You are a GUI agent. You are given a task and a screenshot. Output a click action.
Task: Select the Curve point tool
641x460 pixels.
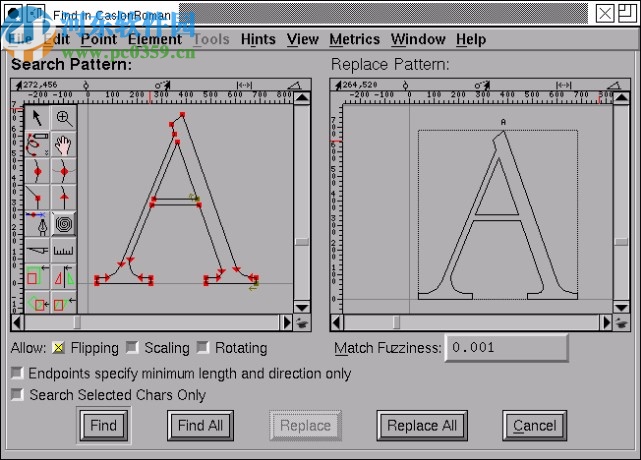coord(37,171)
